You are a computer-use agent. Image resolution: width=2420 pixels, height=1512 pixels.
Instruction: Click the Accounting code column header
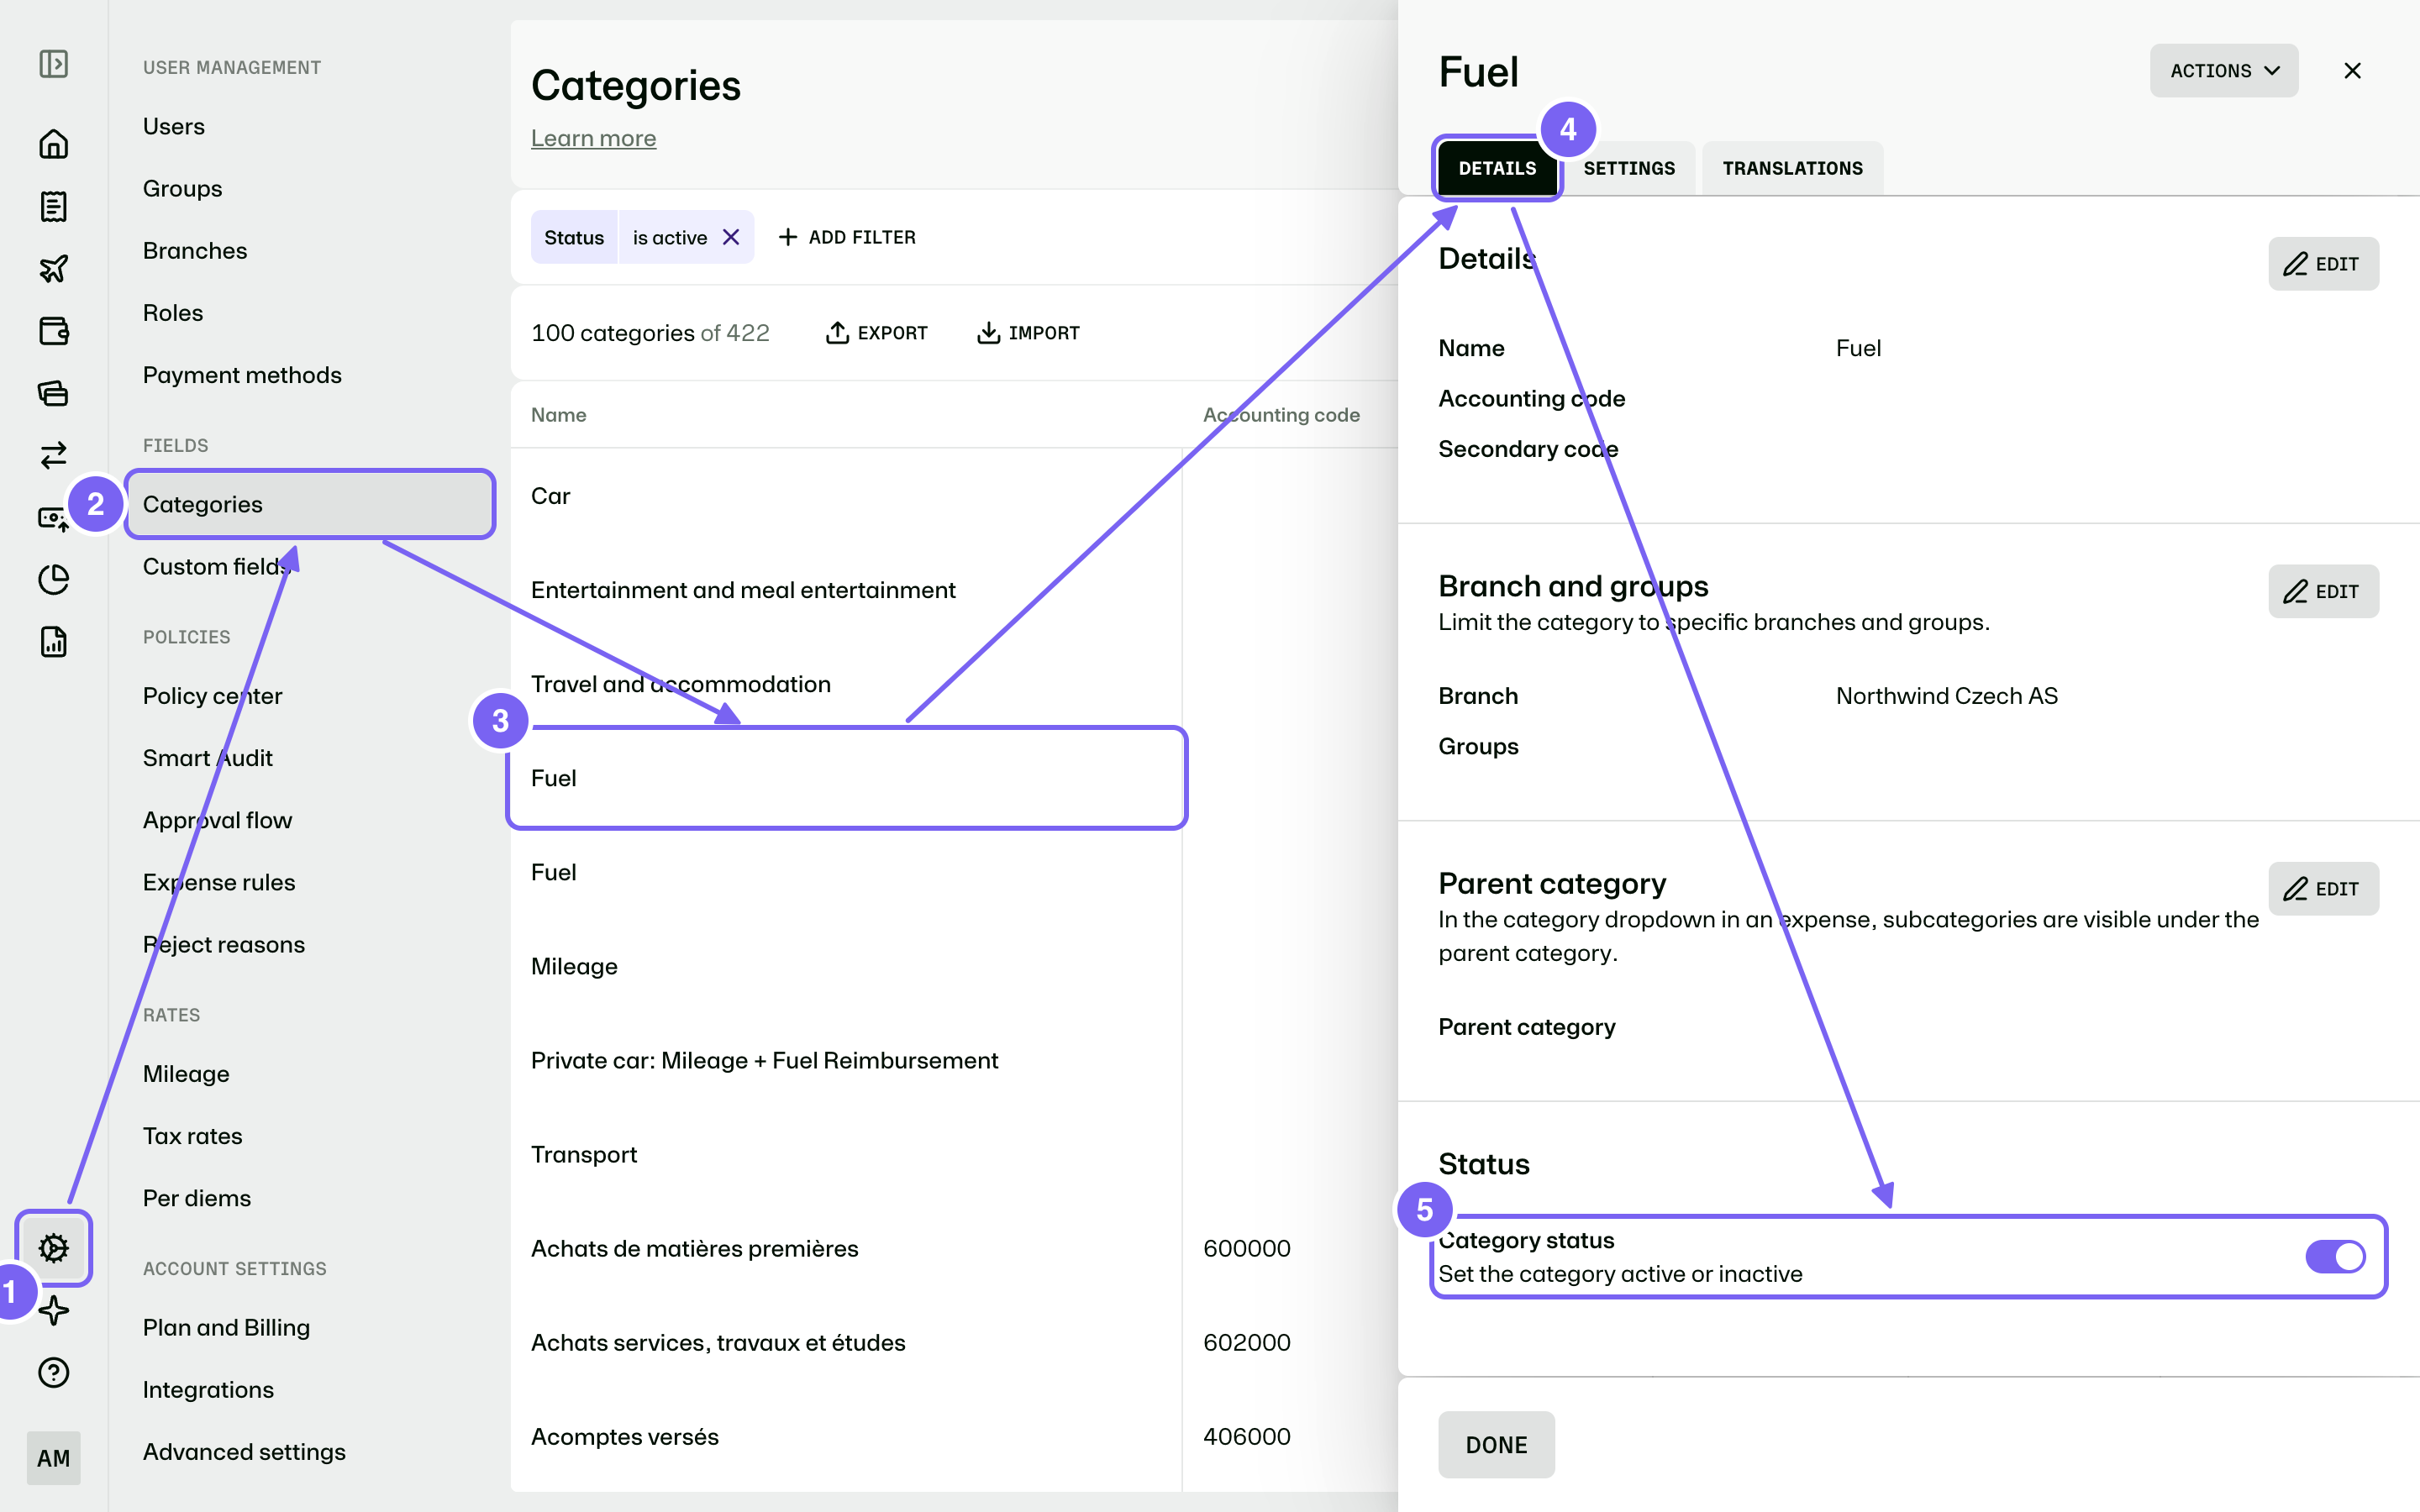1281,415
